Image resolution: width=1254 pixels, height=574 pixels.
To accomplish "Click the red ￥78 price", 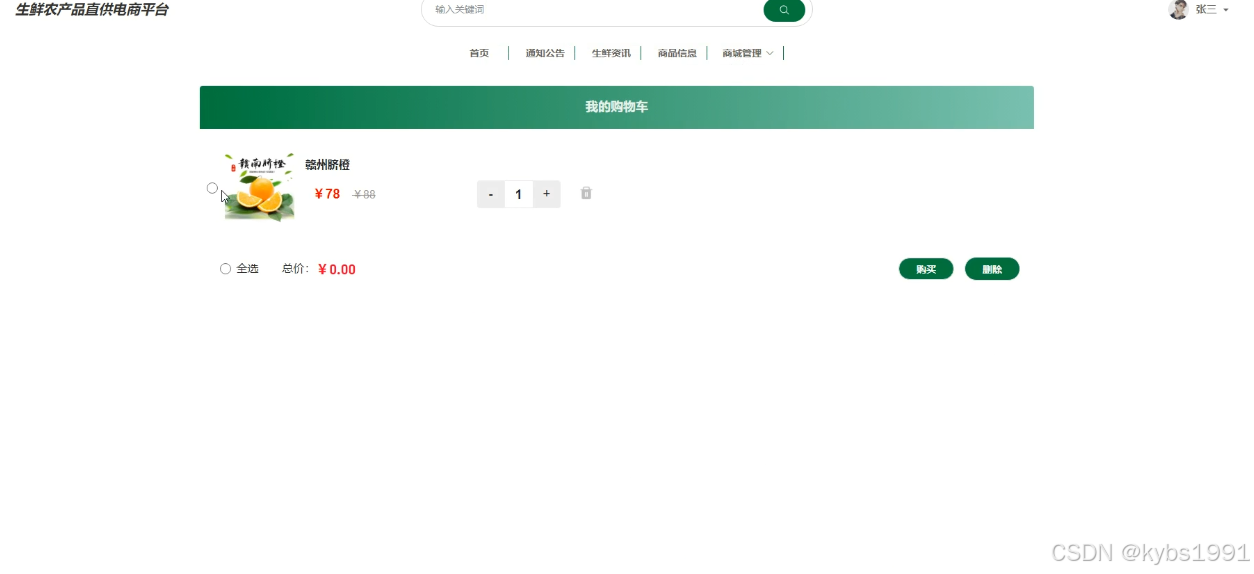I will pos(327,194).
